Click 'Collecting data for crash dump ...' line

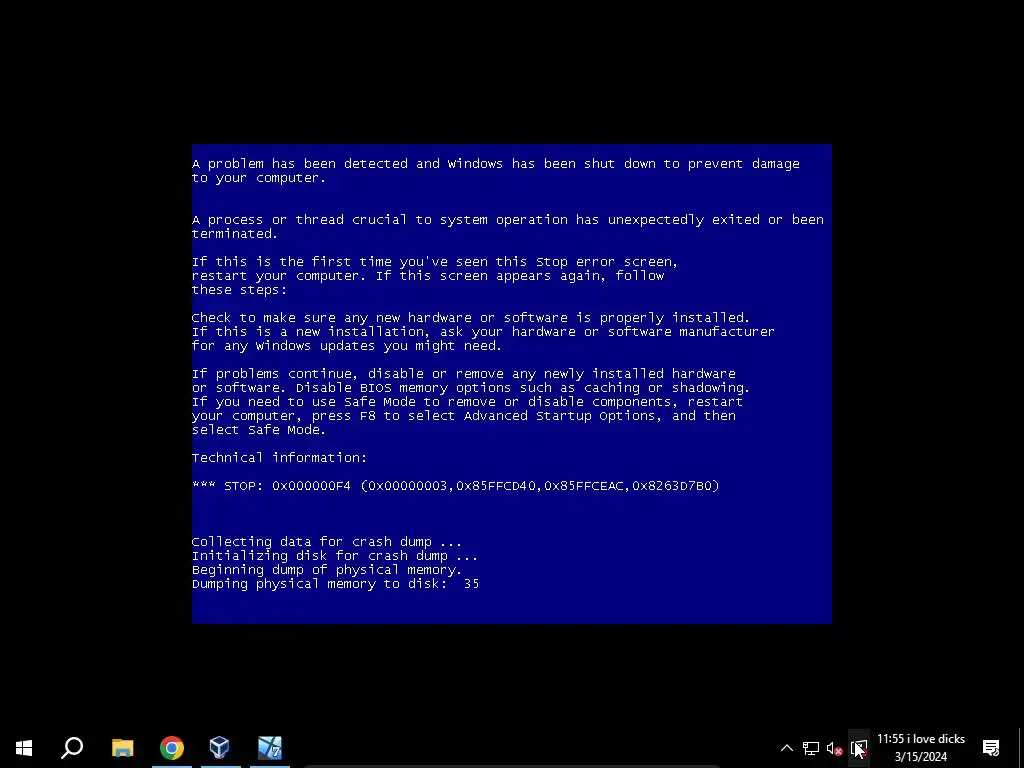tap(327, 542)
